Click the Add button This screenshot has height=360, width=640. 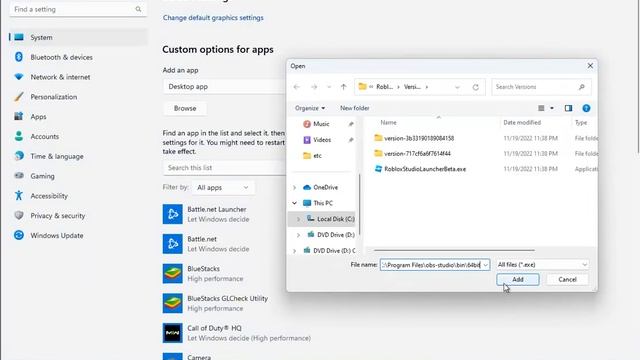[x=518, y=280]
